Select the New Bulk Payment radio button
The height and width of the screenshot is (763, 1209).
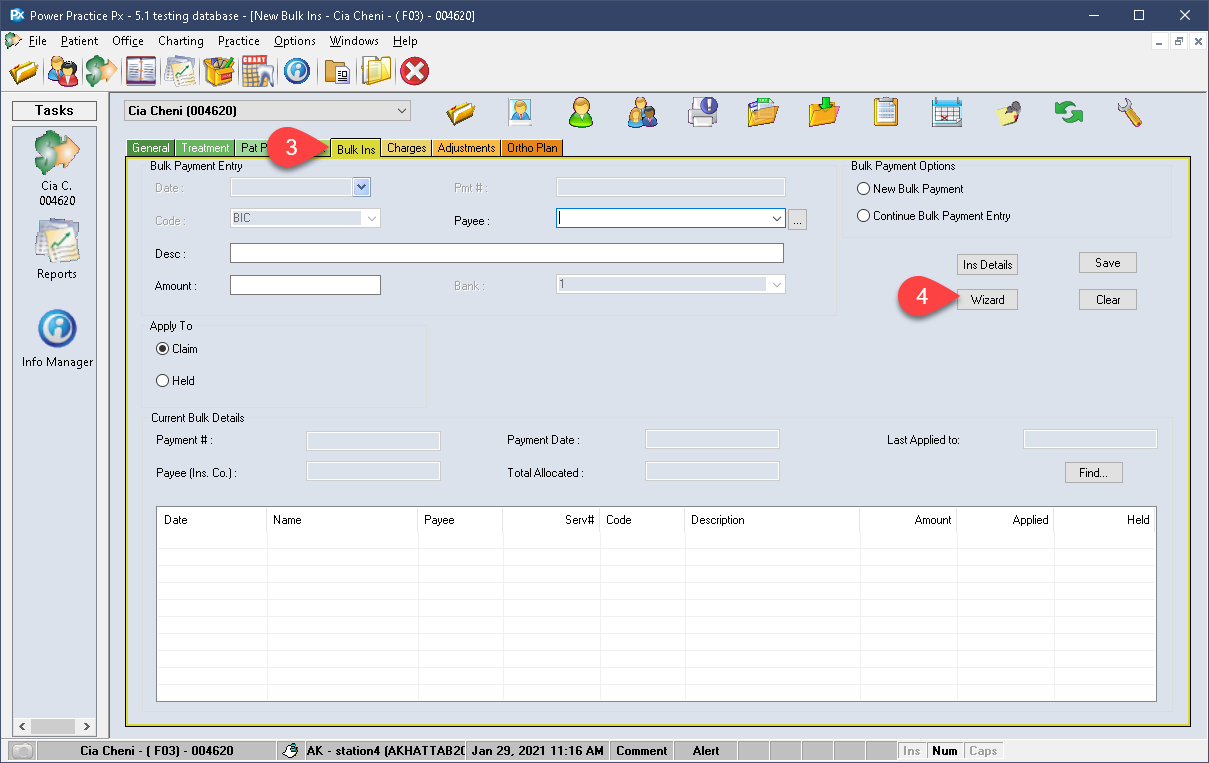863,189
